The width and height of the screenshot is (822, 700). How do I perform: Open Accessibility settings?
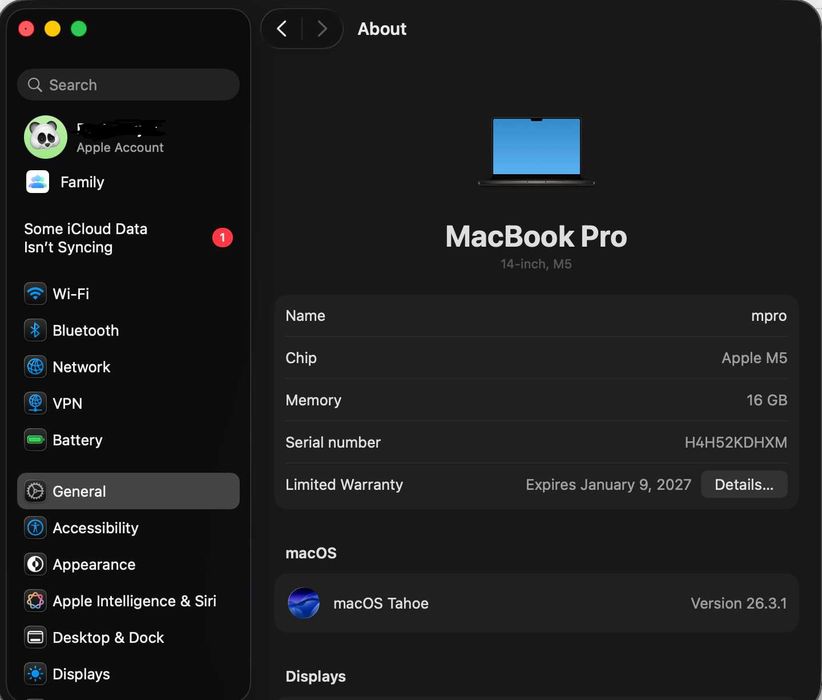tap(128, 527)
